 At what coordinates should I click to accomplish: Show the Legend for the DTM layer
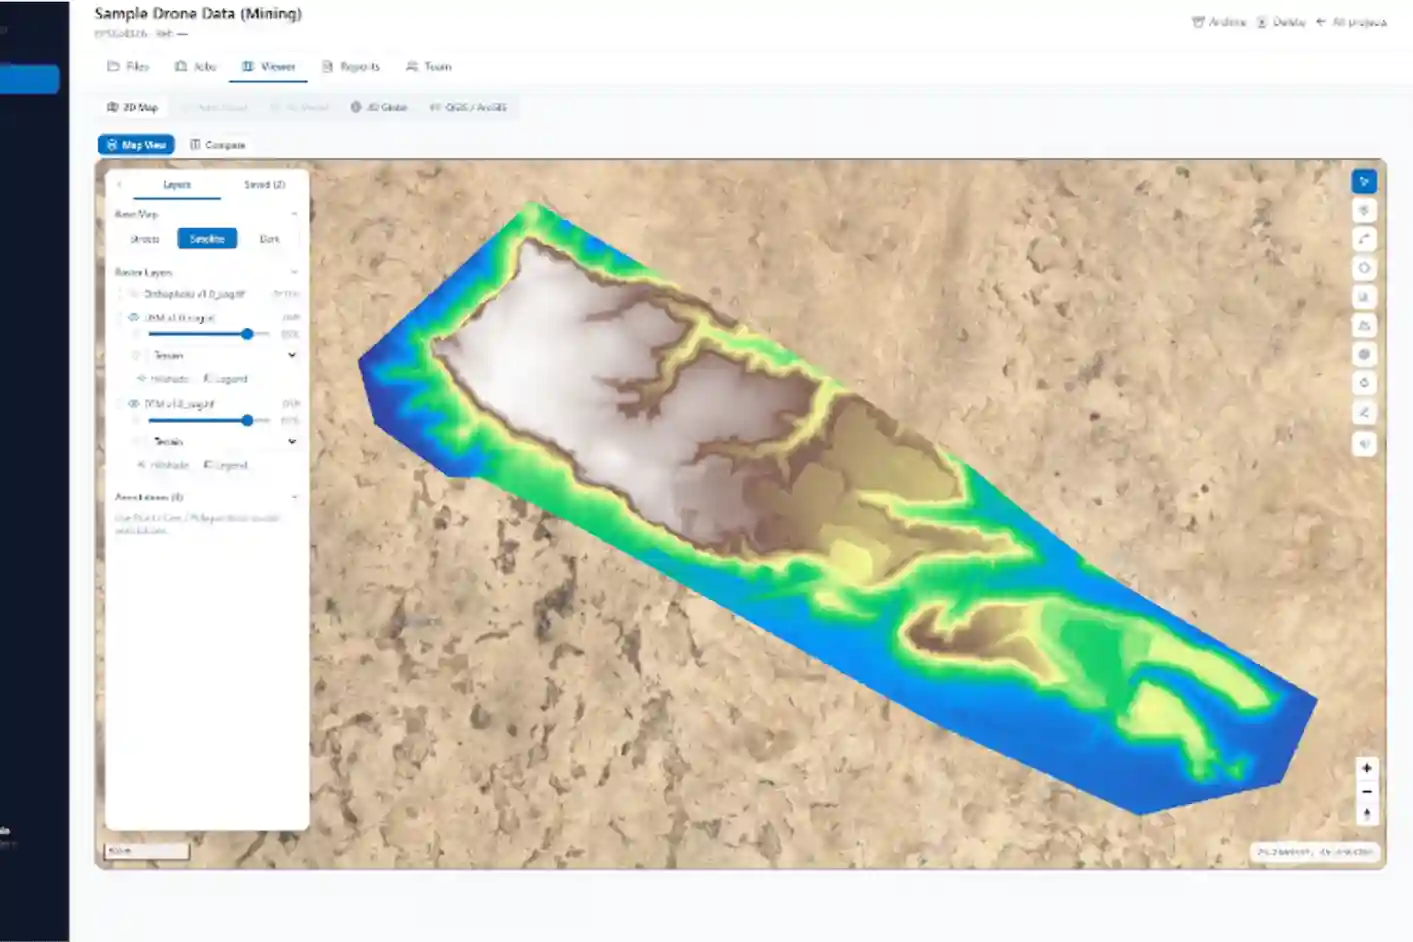pyautogui.click(x=225, y=465)
